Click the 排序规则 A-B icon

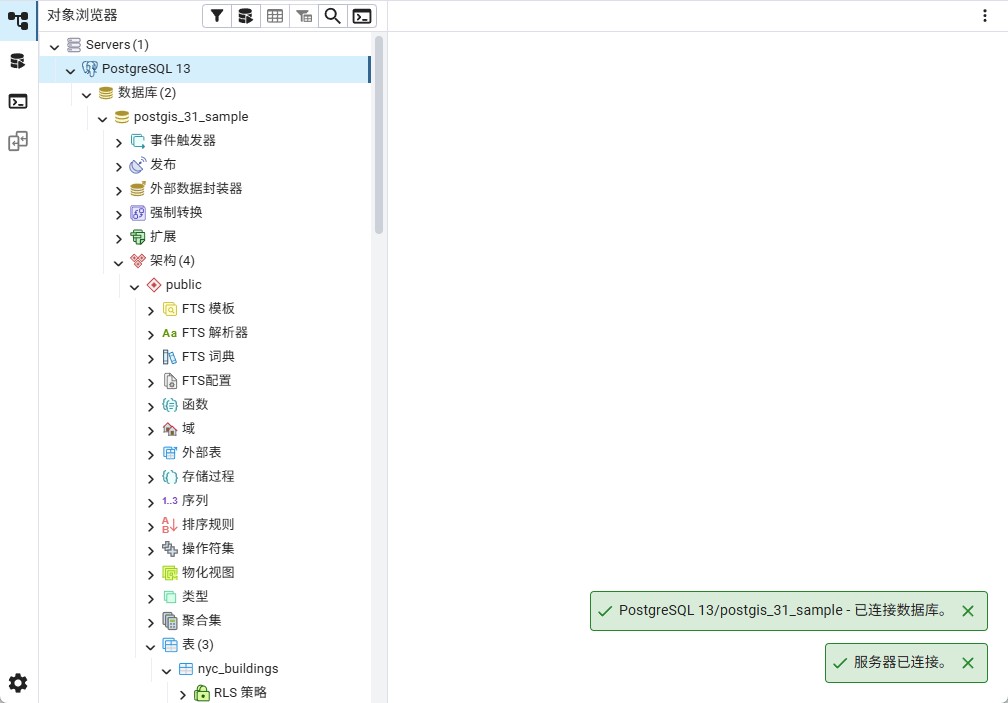pyautogui.click(x=170, y=524)
